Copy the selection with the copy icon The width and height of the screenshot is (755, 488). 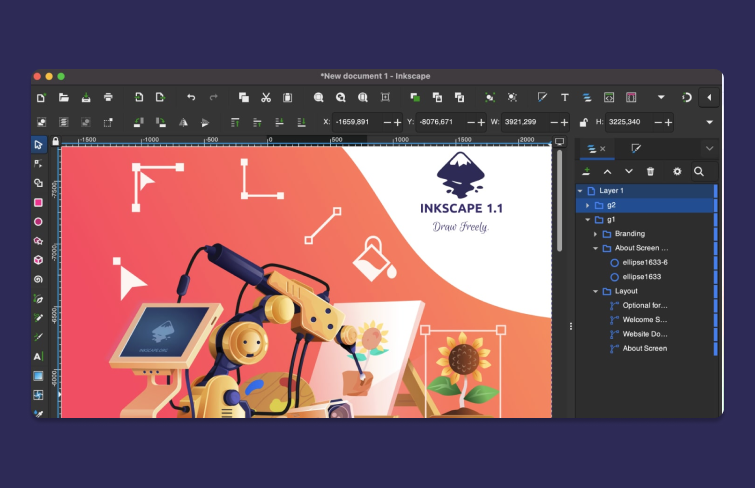tap(244, 98)
